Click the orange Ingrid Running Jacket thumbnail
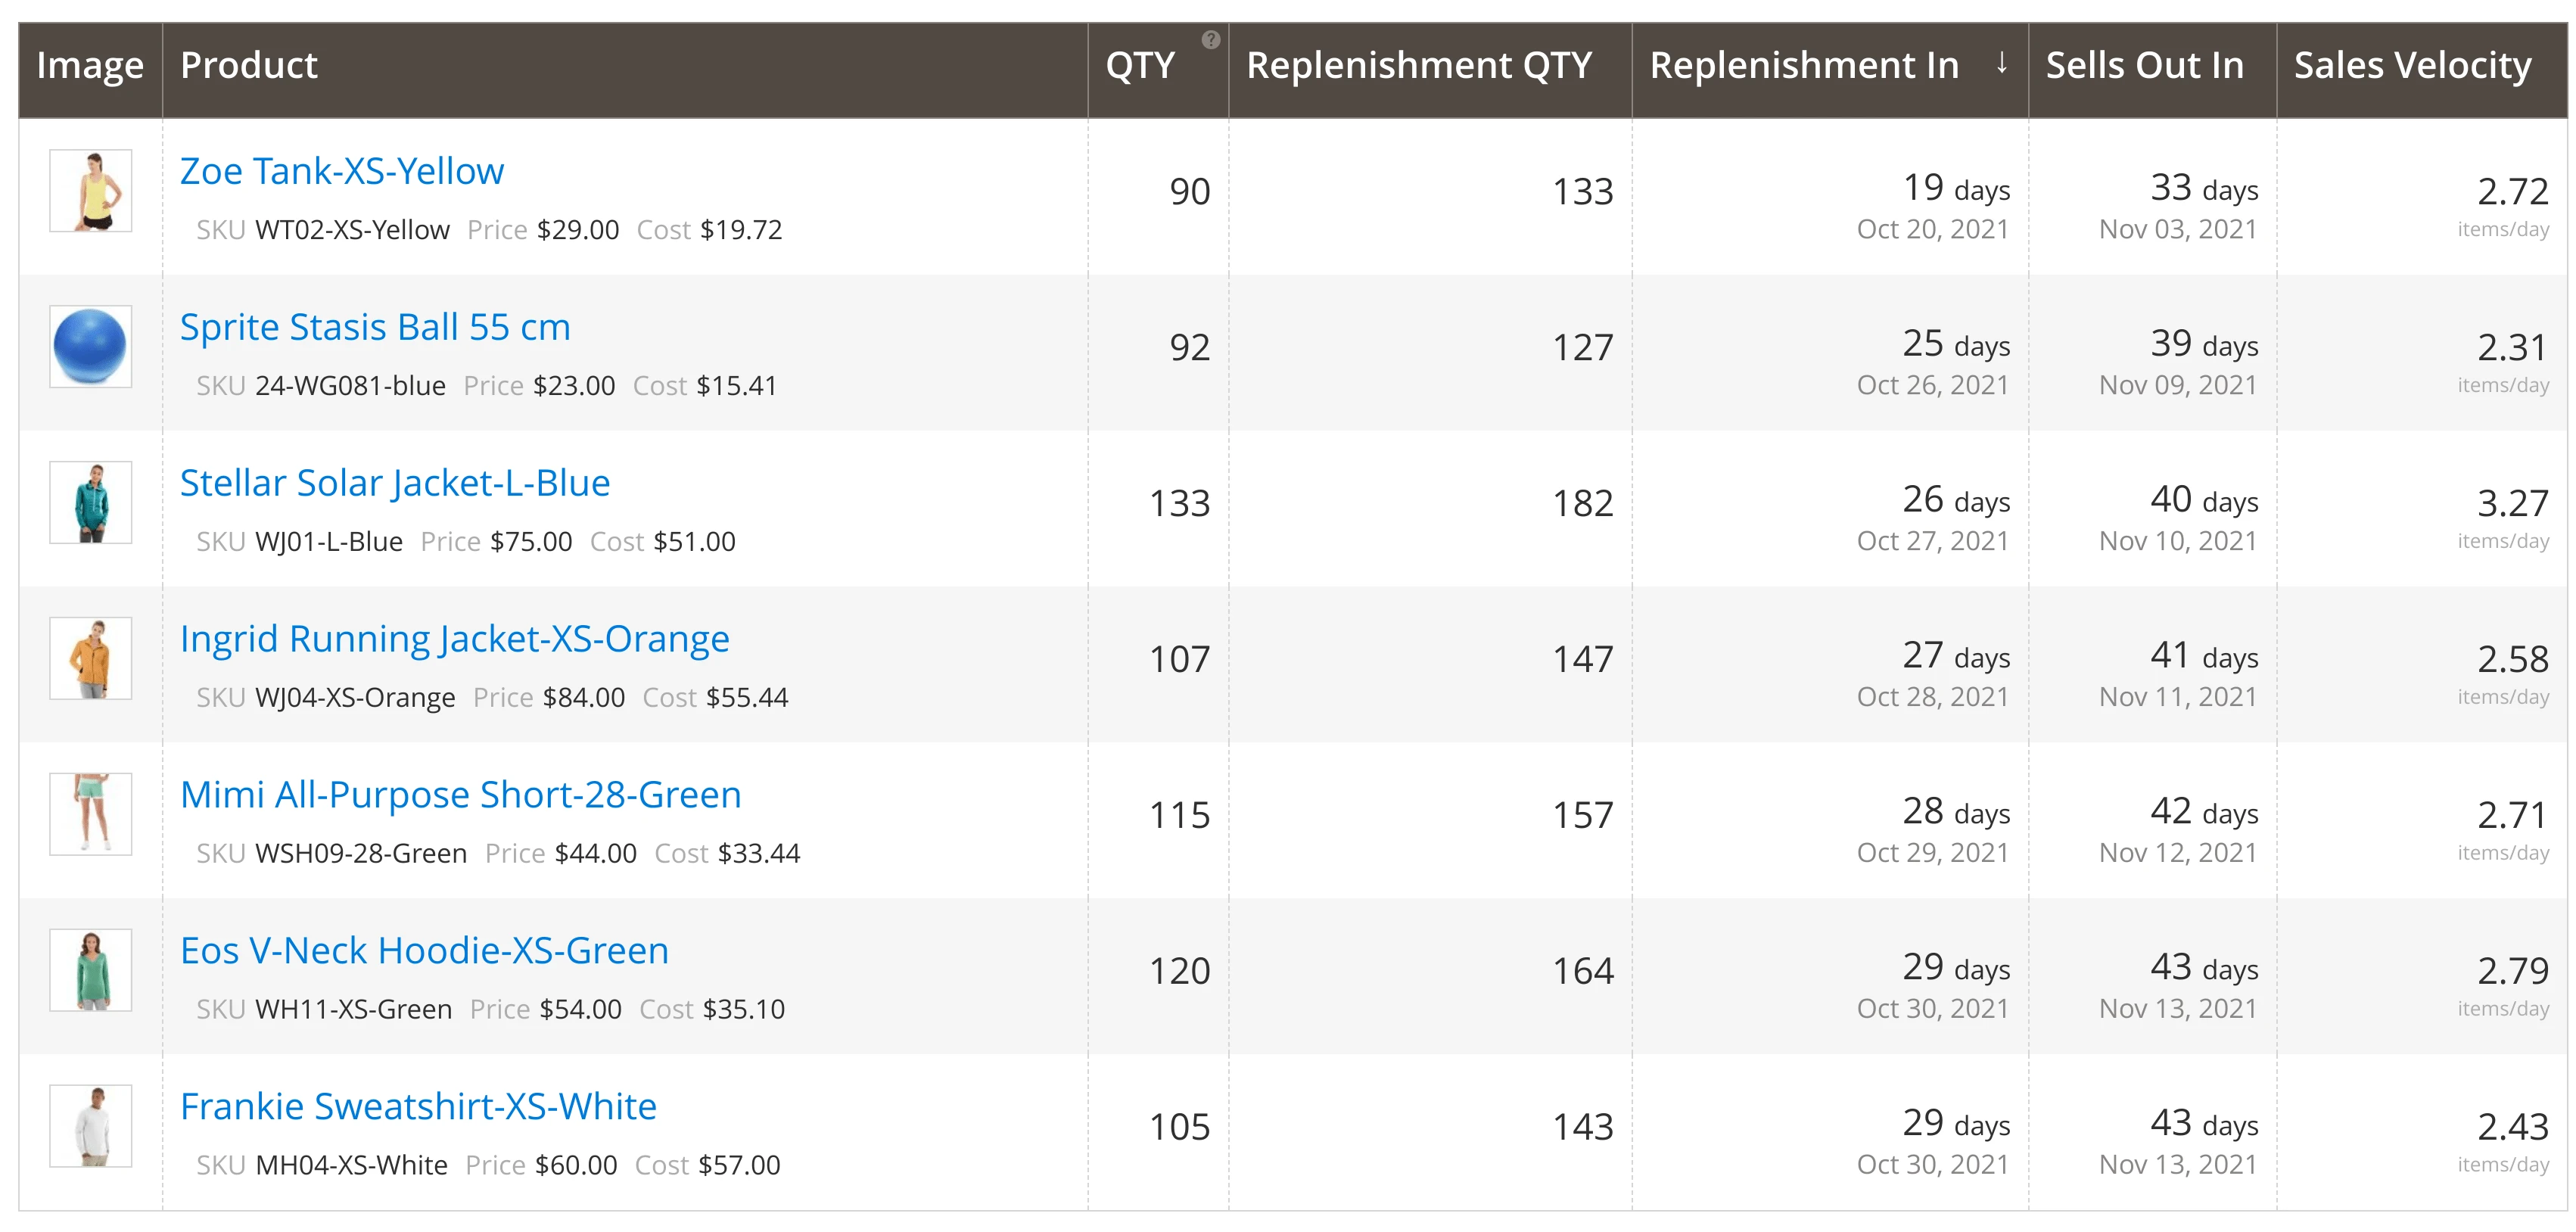The width and height of the screenshot is (2576, 1232). (x=91, y=659)
